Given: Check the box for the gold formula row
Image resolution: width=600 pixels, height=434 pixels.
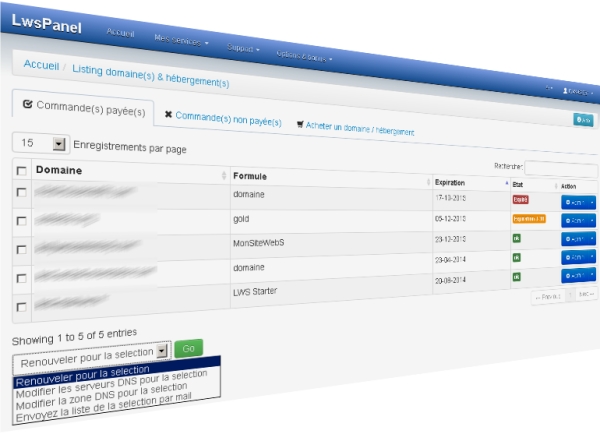Looking at the screenshot, I should tap(22, 220).
